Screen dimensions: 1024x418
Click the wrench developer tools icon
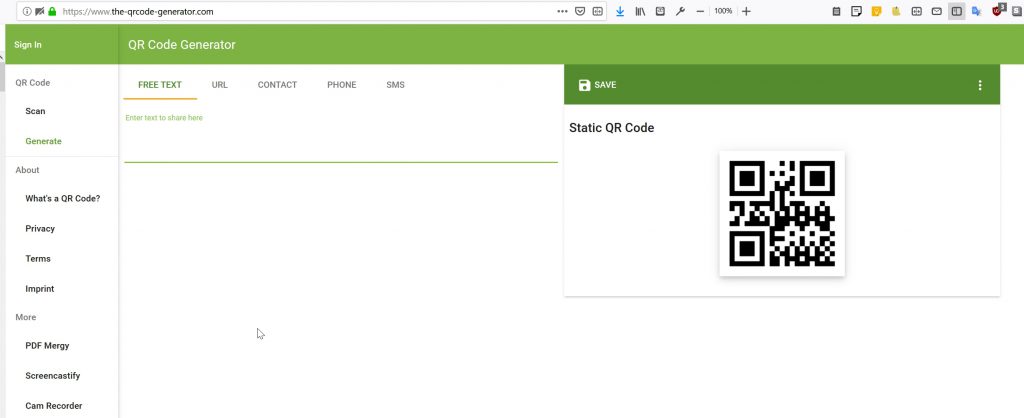680,11
